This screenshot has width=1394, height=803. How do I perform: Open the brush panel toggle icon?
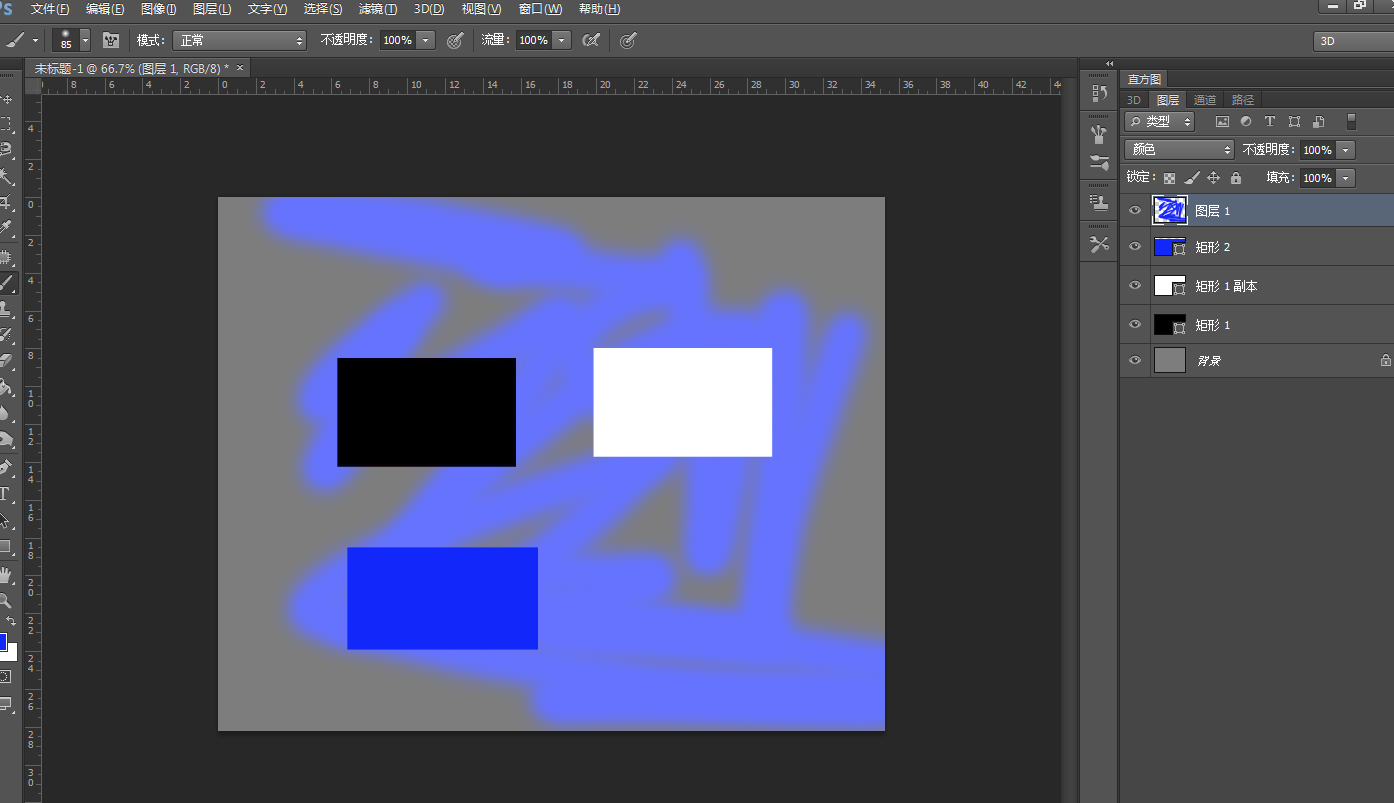point(111,40)
